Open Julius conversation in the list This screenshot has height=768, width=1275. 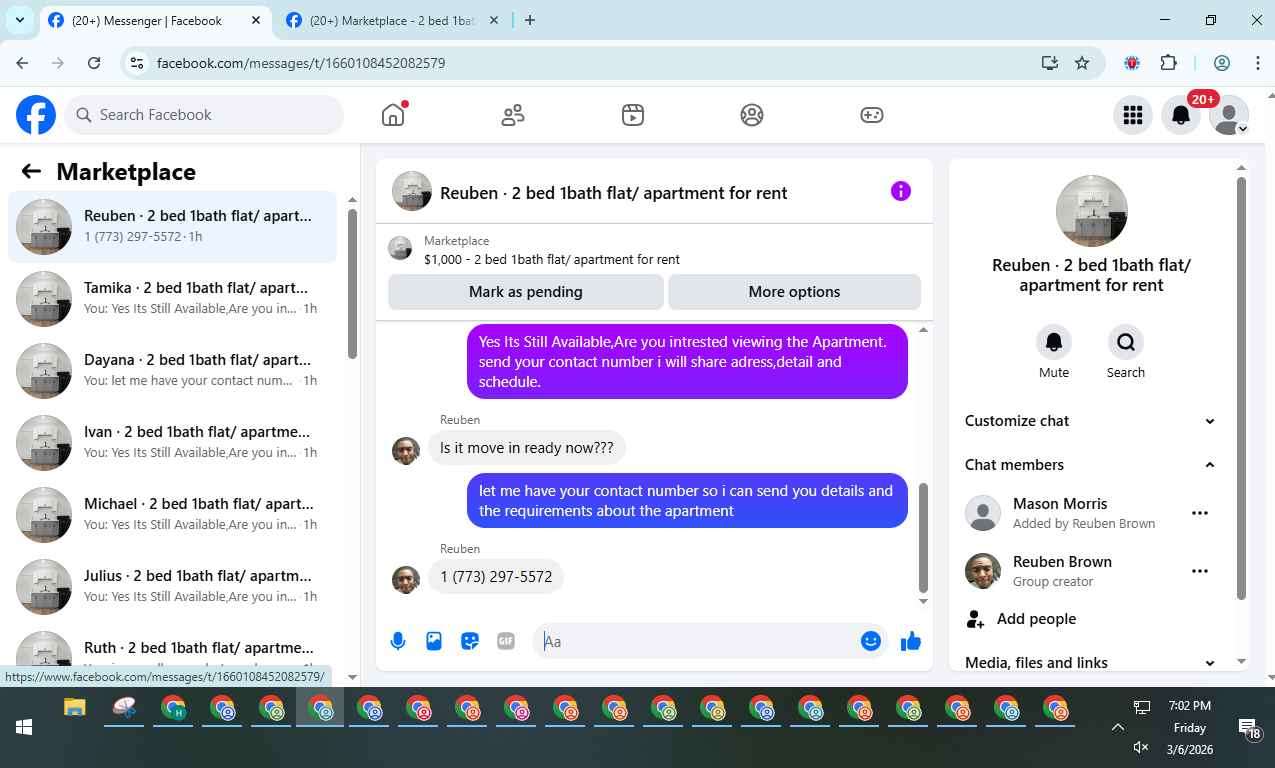172,587
